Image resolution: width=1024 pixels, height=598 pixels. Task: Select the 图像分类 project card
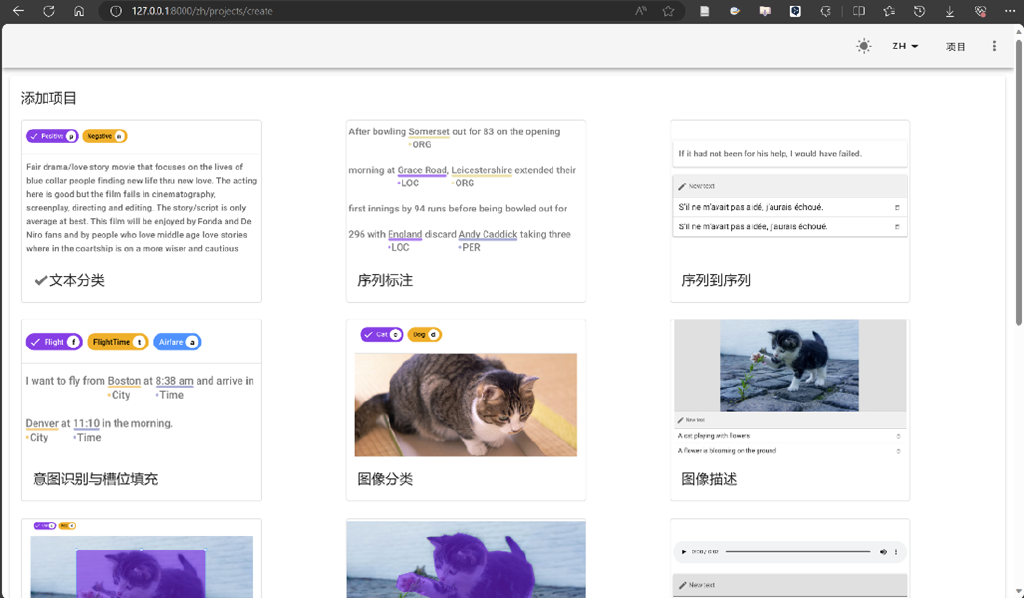pos(465,410)
